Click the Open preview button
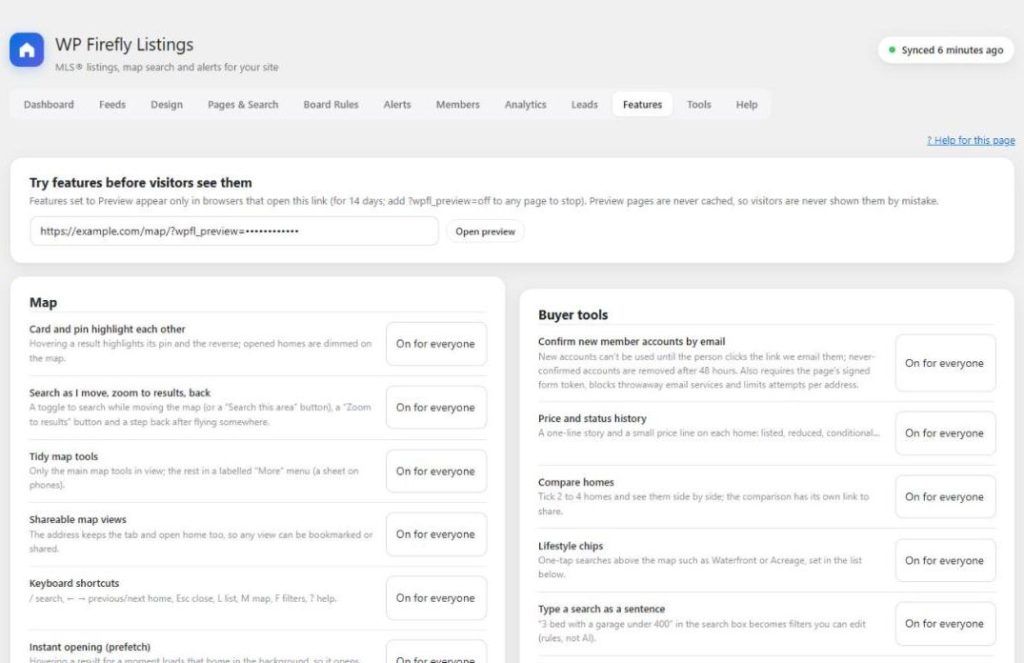Image resolution: width=1024 pixels, height=663 pixels. coord(485,231)
